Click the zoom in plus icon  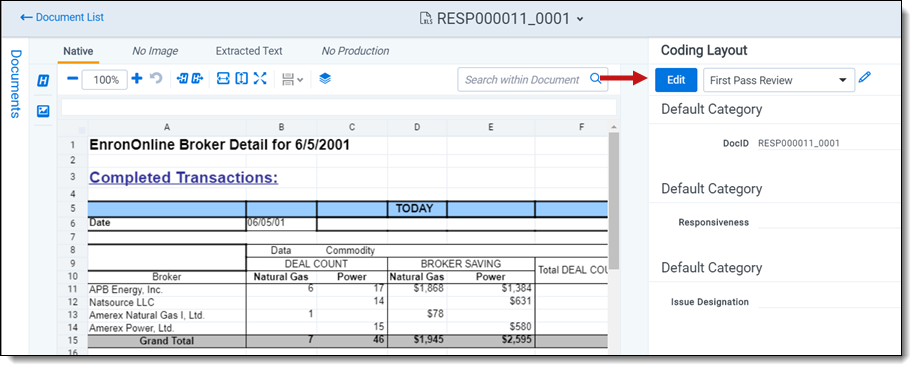tap(137, 78)
